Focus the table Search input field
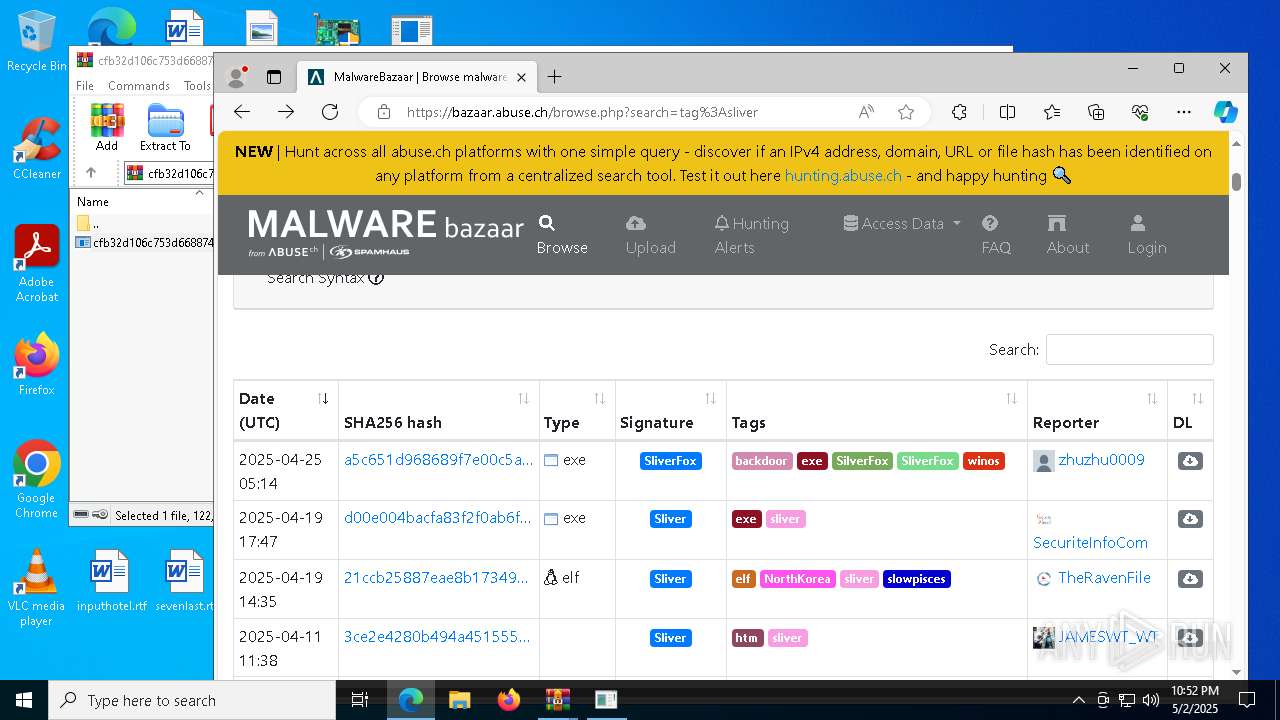Image resolution: width=1280 pixels, height=720 pixels. point(1129,349)
